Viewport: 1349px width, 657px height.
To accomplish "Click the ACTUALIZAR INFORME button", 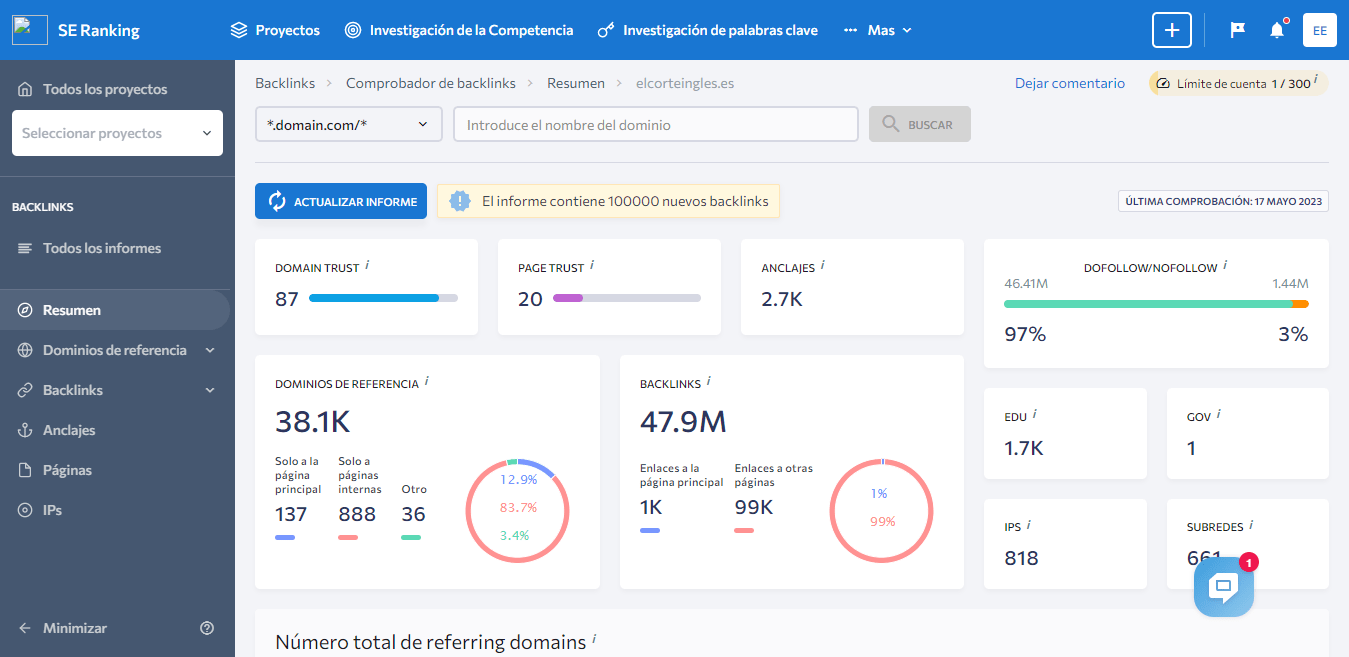I will (x=340, y=201).
